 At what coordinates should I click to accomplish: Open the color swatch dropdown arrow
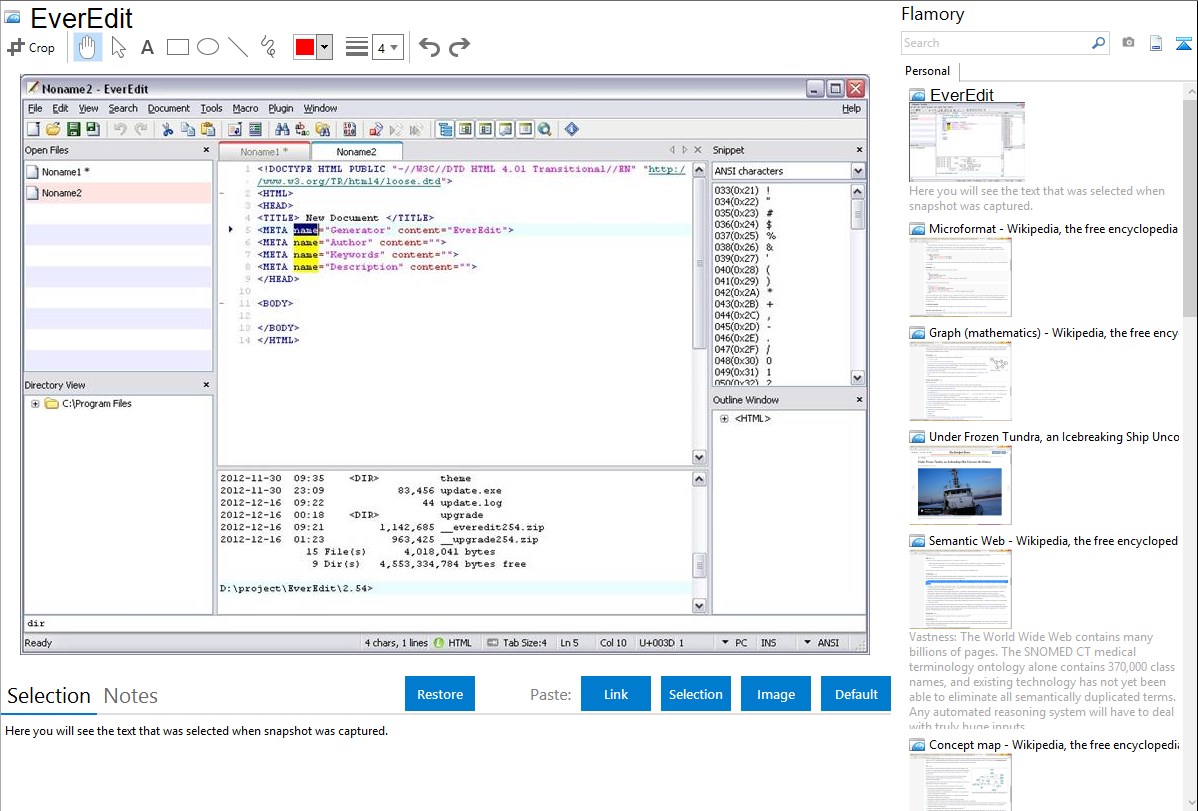(x=324, y=47)
